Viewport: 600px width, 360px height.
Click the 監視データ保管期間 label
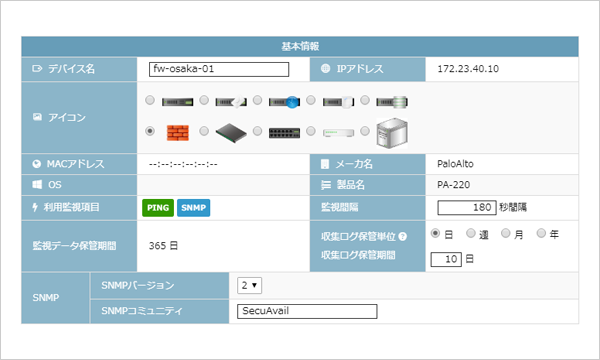74,246
